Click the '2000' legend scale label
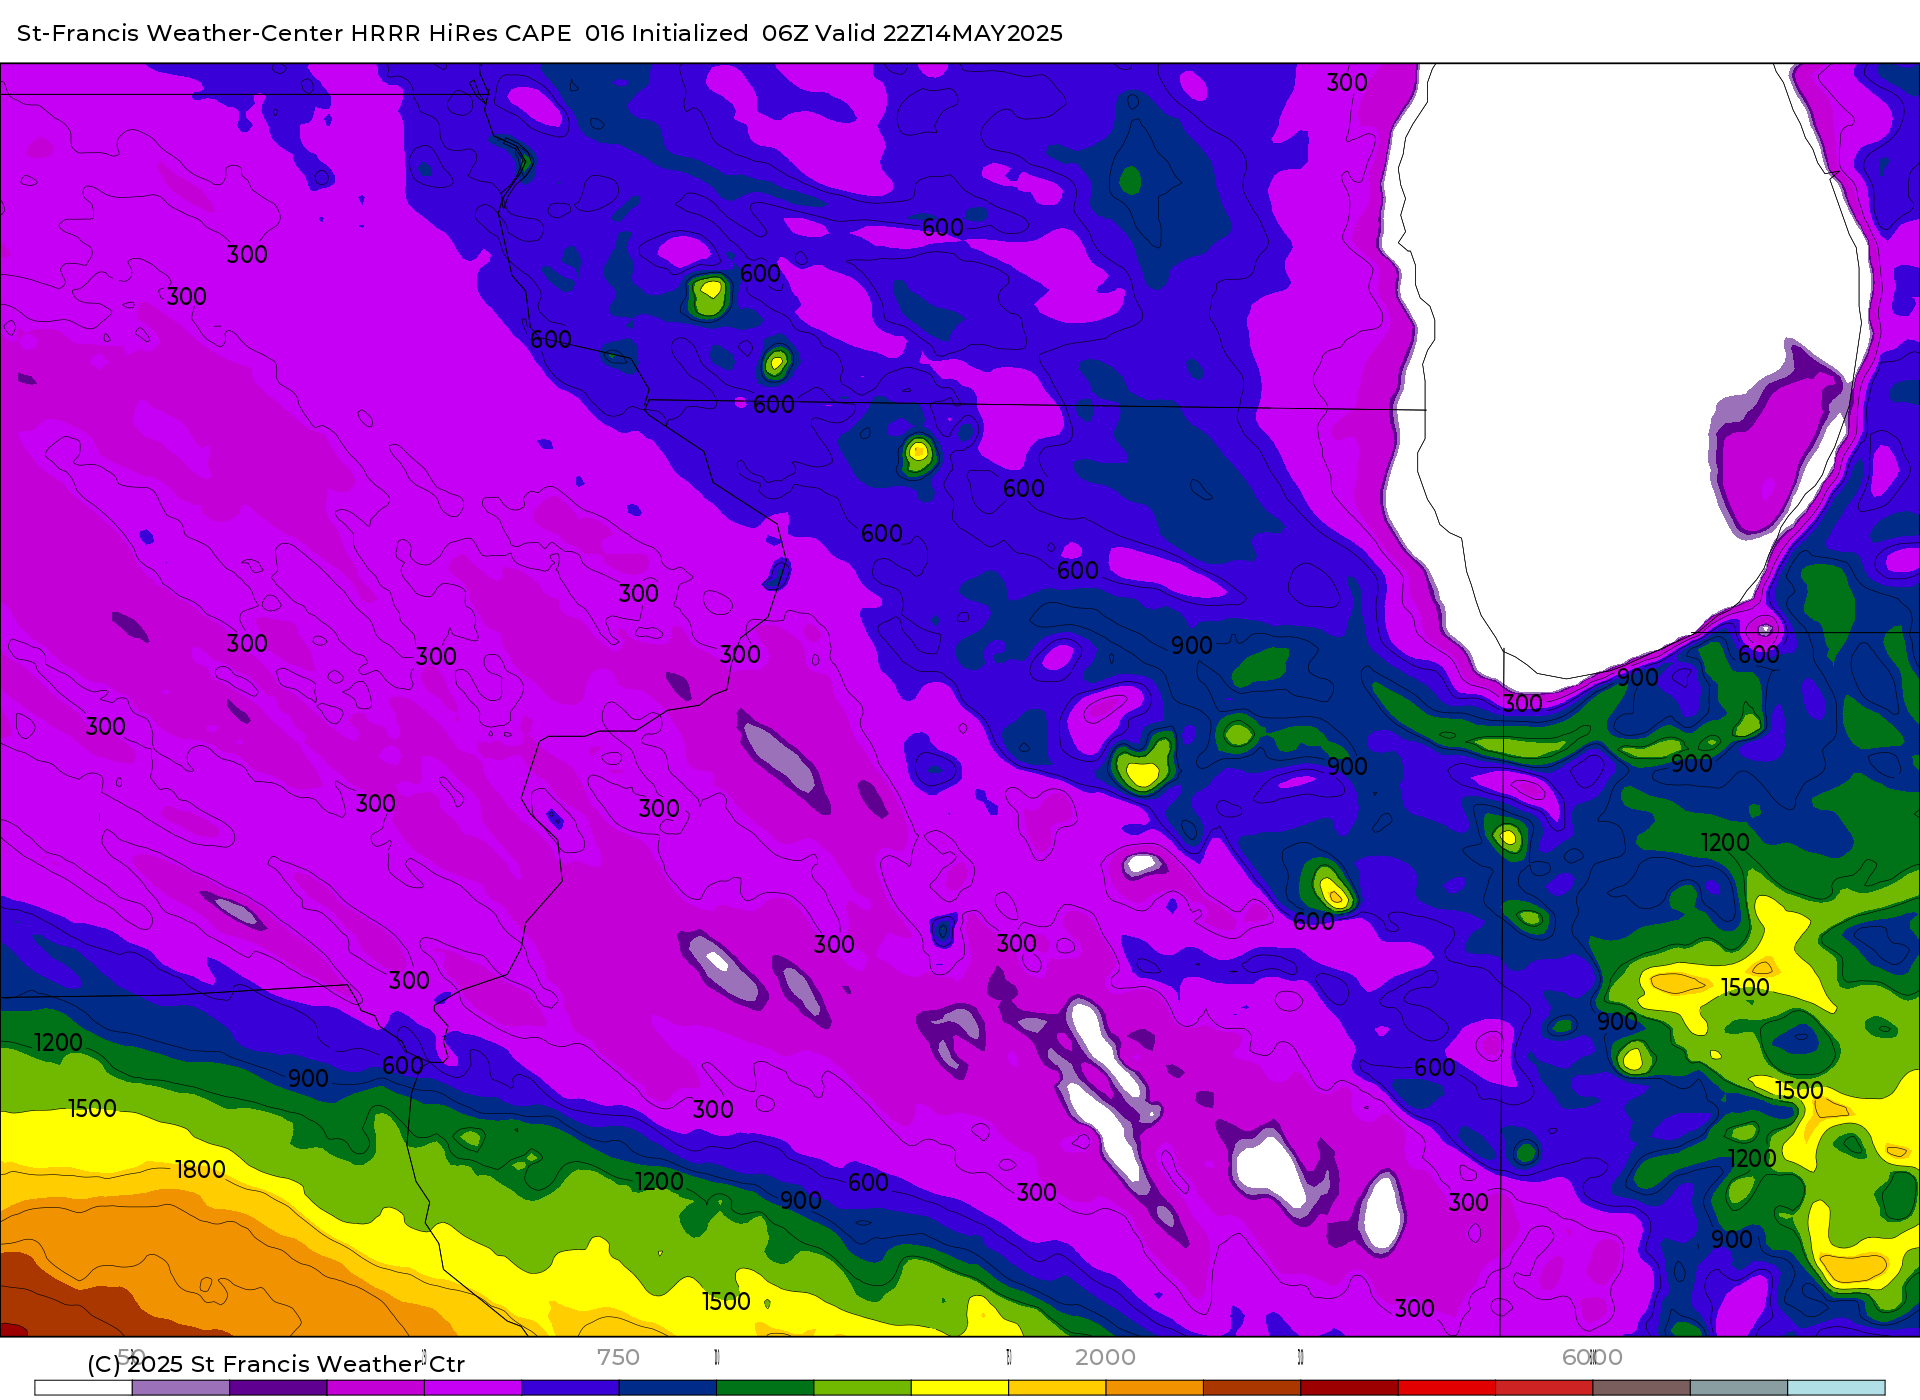 1105,1357
